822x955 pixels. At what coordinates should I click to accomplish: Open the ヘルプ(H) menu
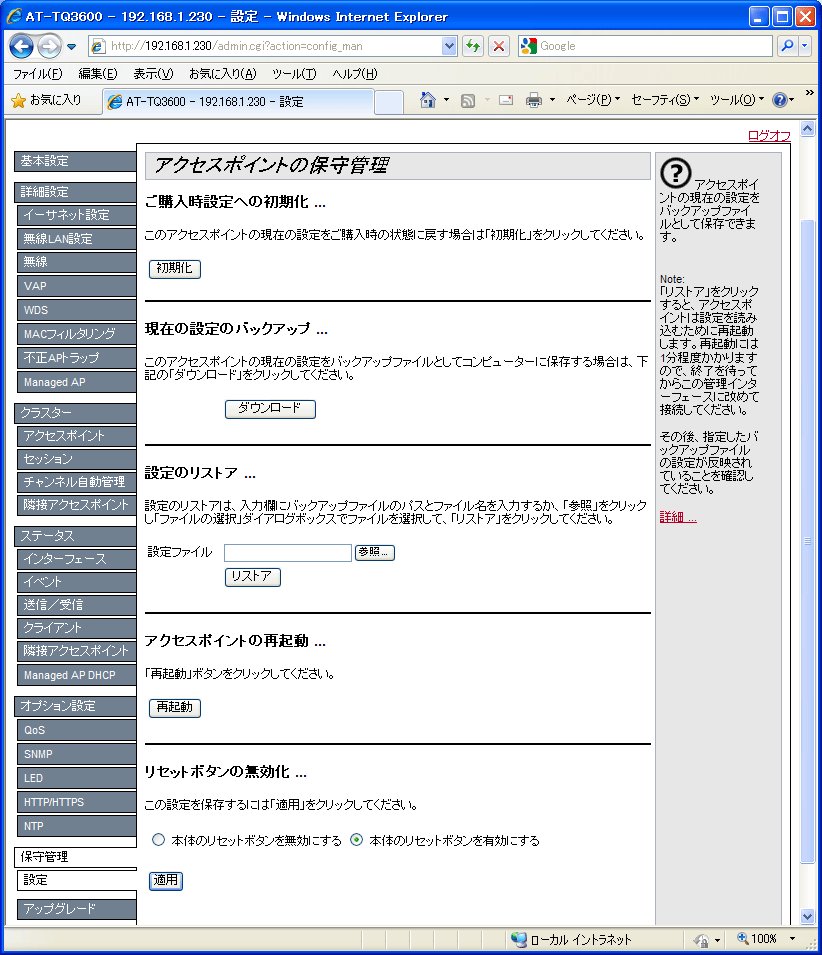click(354, 74)
